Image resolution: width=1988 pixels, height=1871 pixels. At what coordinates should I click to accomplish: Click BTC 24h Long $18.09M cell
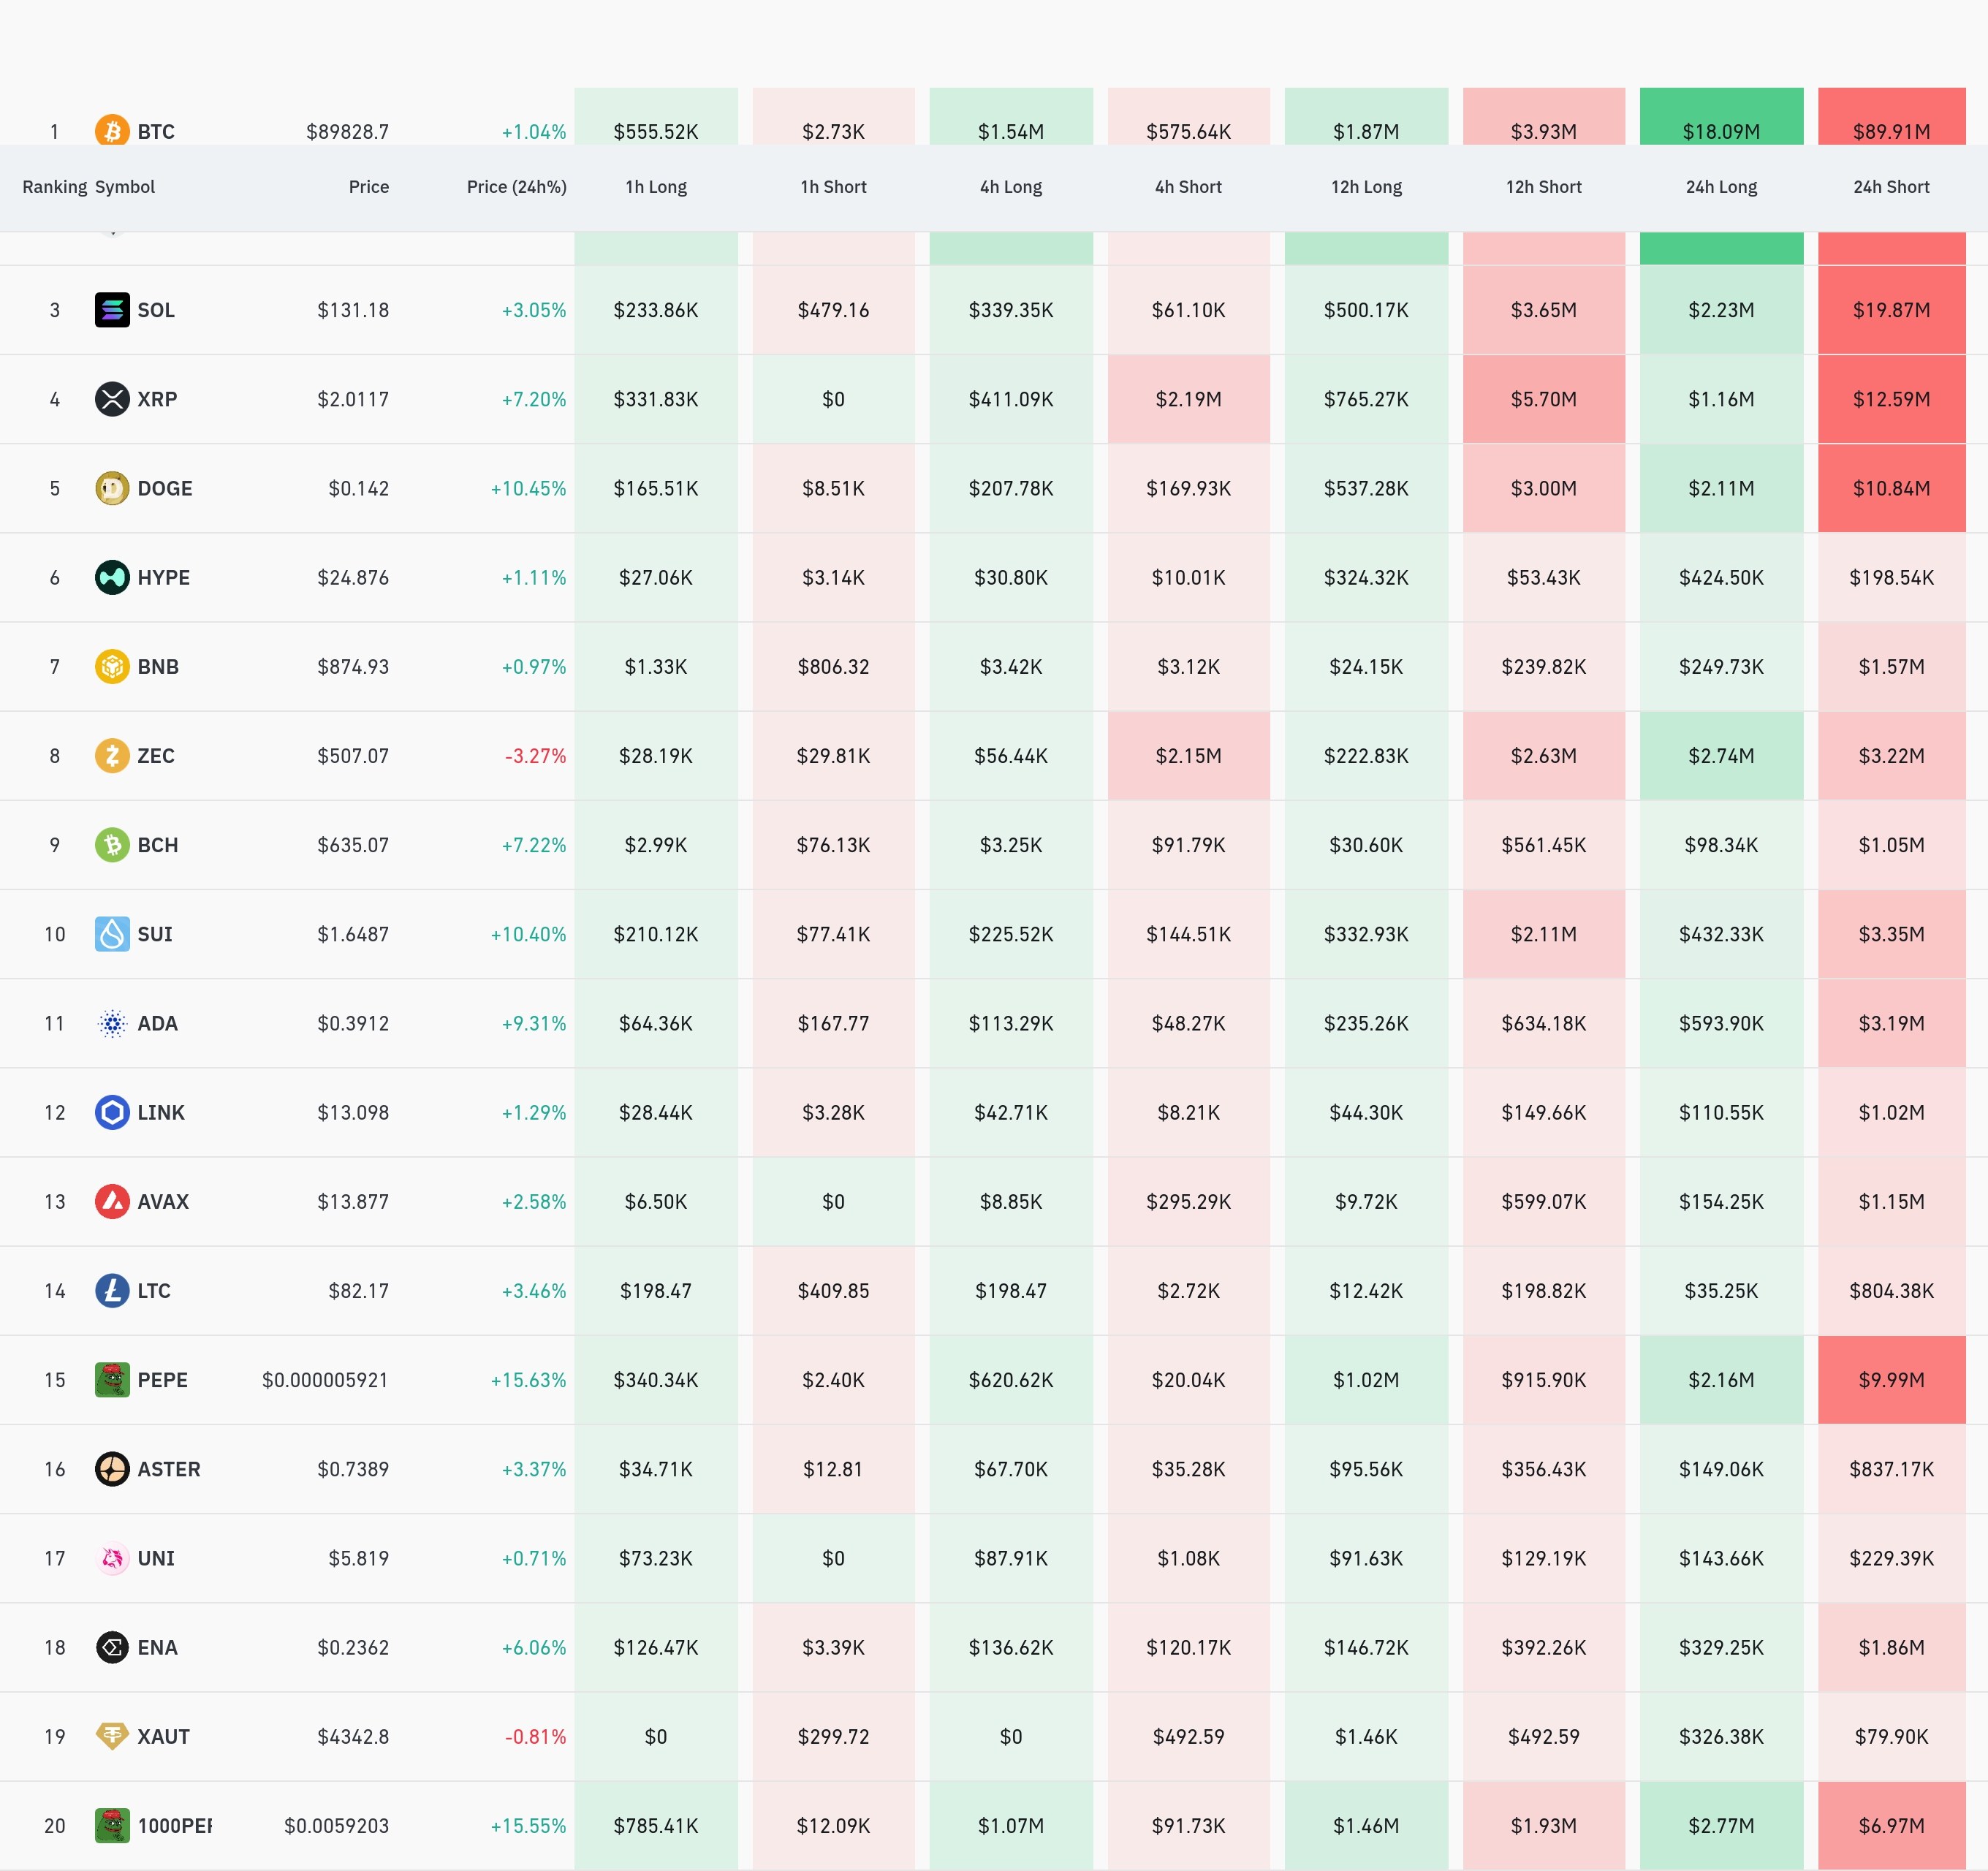1720,130
